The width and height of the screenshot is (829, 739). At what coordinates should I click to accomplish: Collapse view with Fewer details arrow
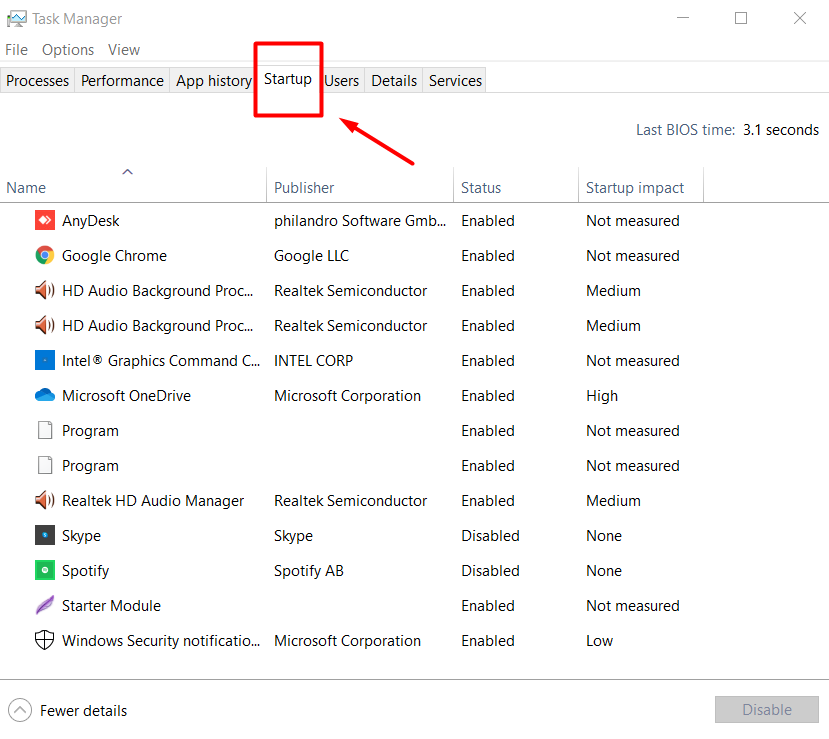(20, 710)
